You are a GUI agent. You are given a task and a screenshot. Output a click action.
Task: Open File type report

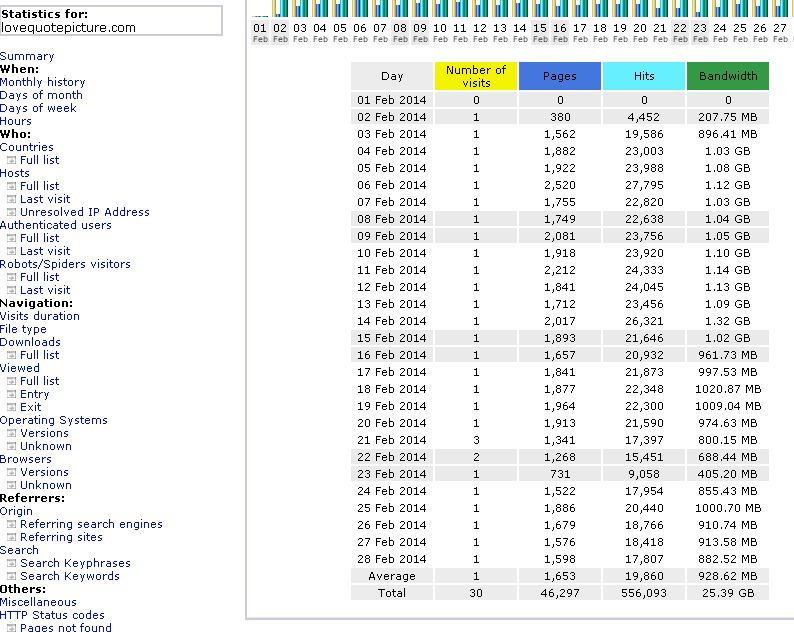(x=23, y=329)
